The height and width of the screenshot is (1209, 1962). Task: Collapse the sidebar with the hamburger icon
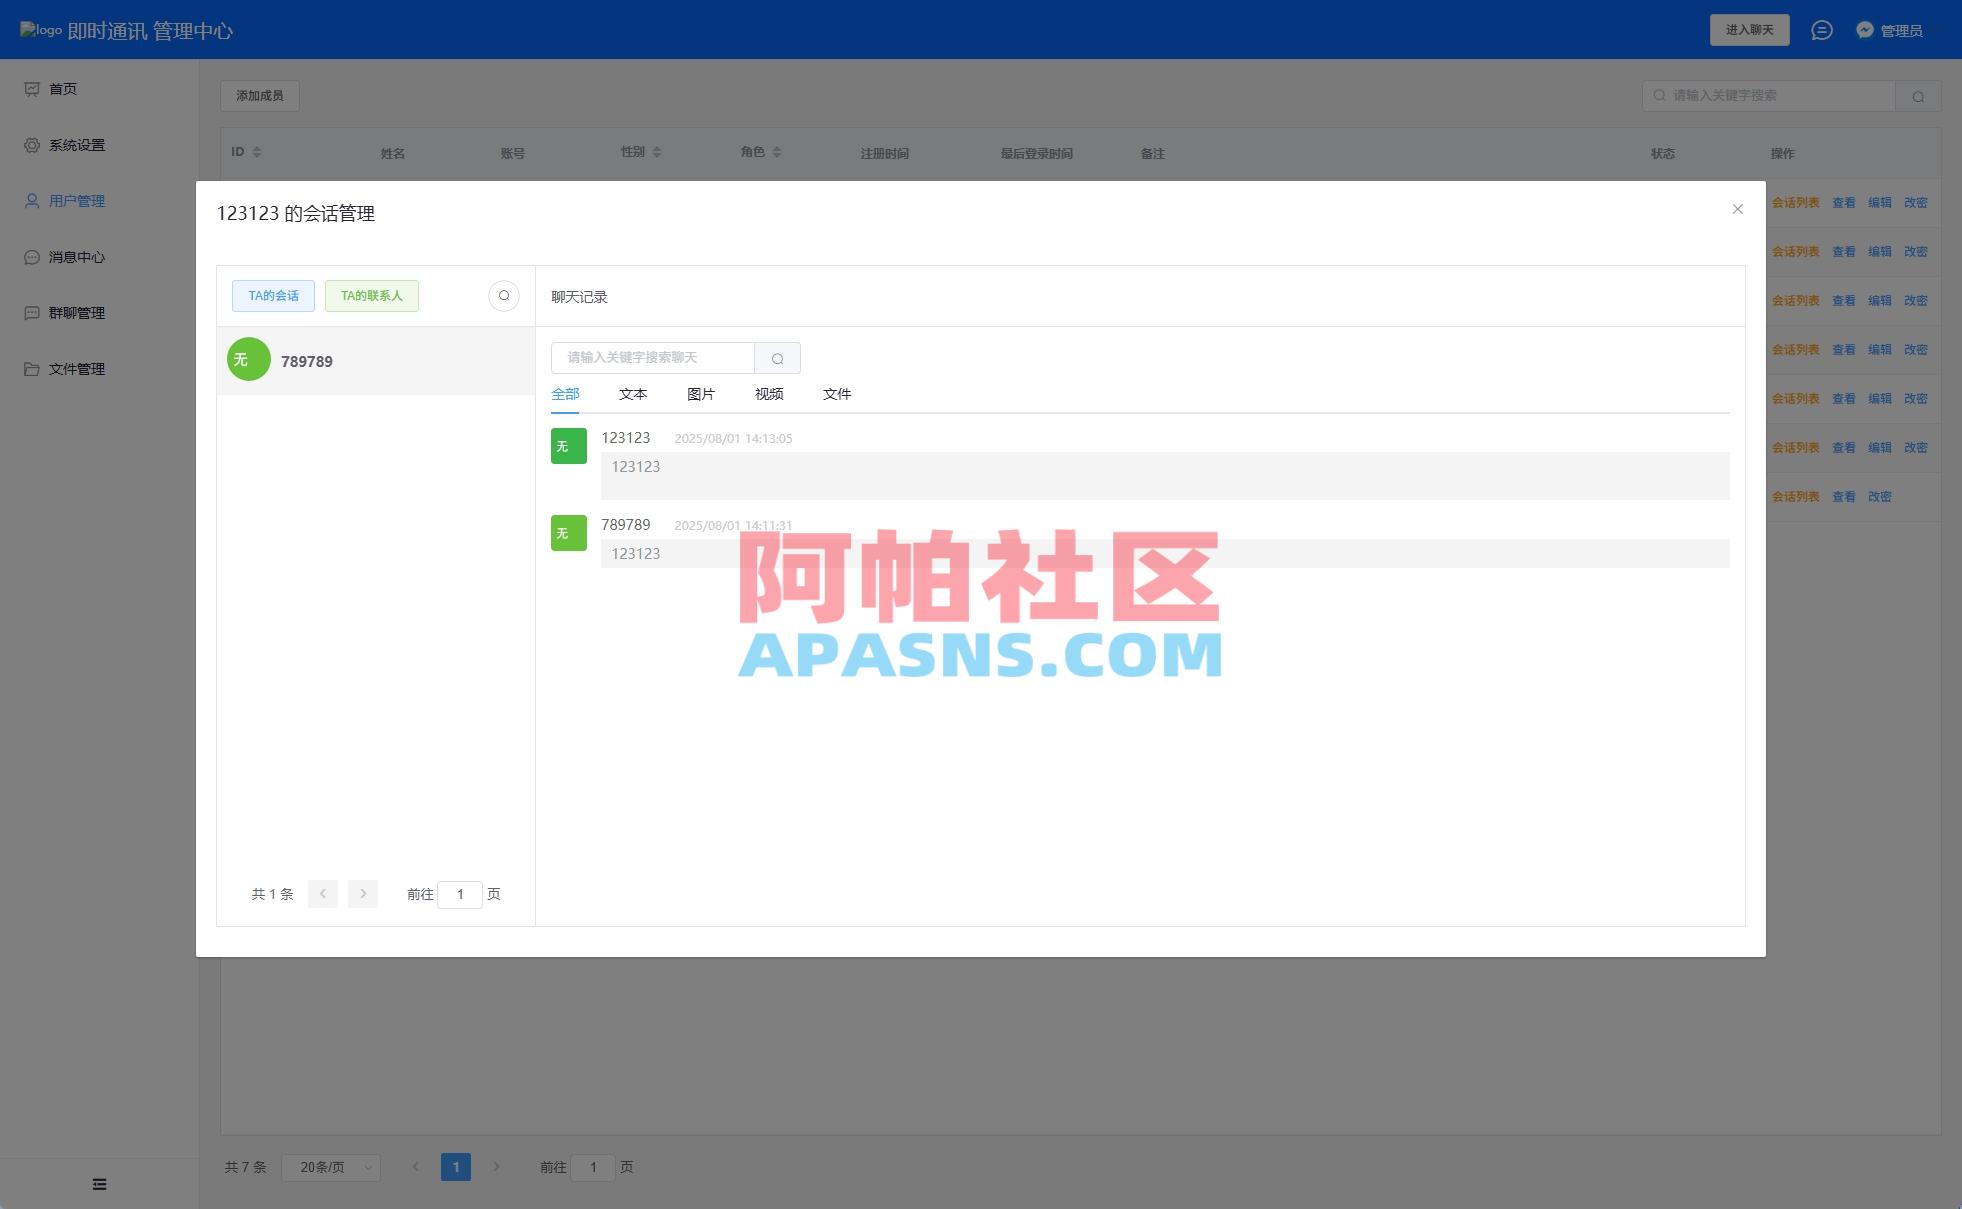(x=99, y=1184)
